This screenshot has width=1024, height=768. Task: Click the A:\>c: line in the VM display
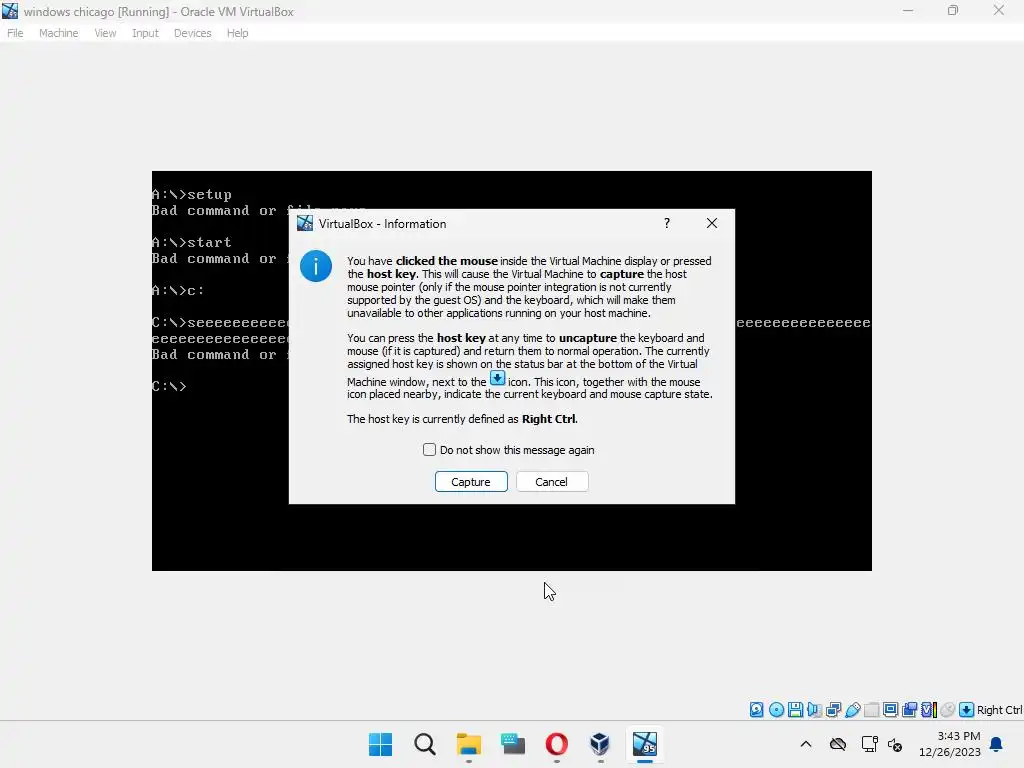(x=178, y=291)
